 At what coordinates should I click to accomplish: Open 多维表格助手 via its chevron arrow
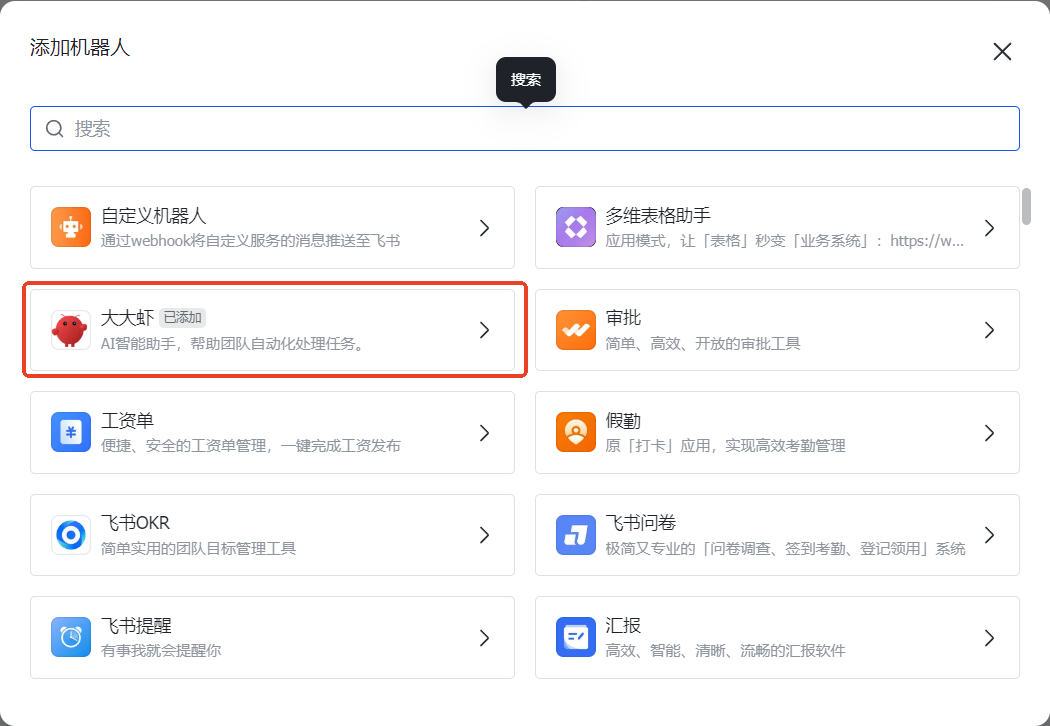click(x=990, y=228)
